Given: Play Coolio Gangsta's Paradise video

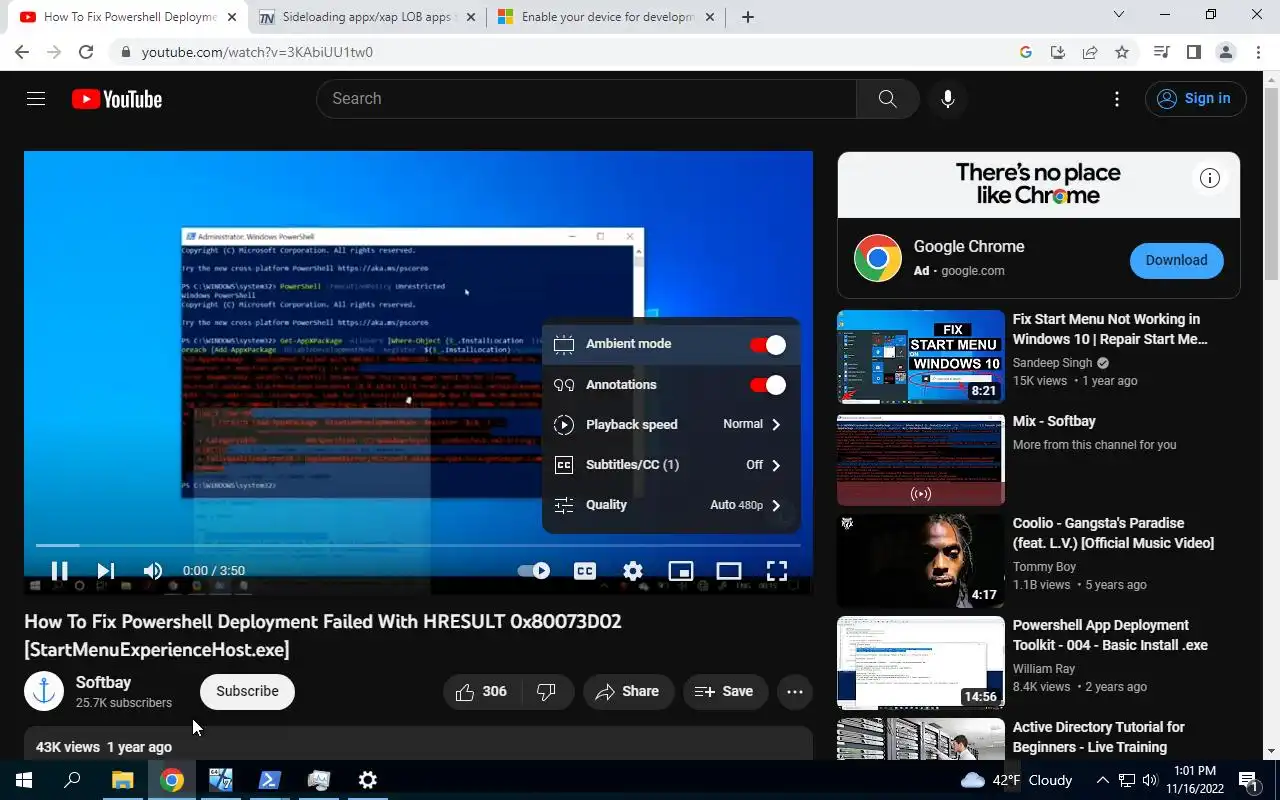Looking at the screenshot, I should 921,561.
